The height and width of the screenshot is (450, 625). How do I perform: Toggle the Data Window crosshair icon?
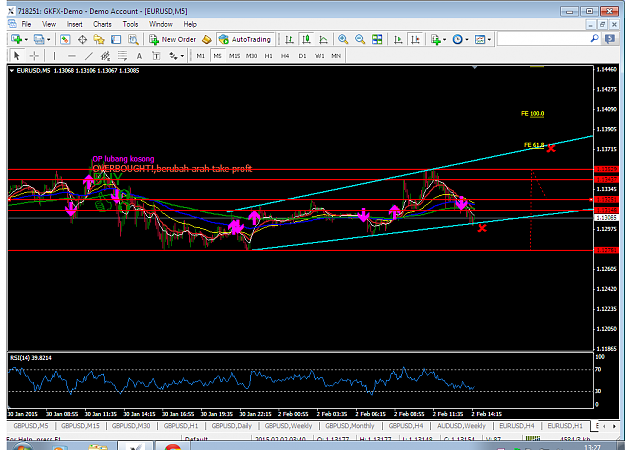(x=82, y=39)
